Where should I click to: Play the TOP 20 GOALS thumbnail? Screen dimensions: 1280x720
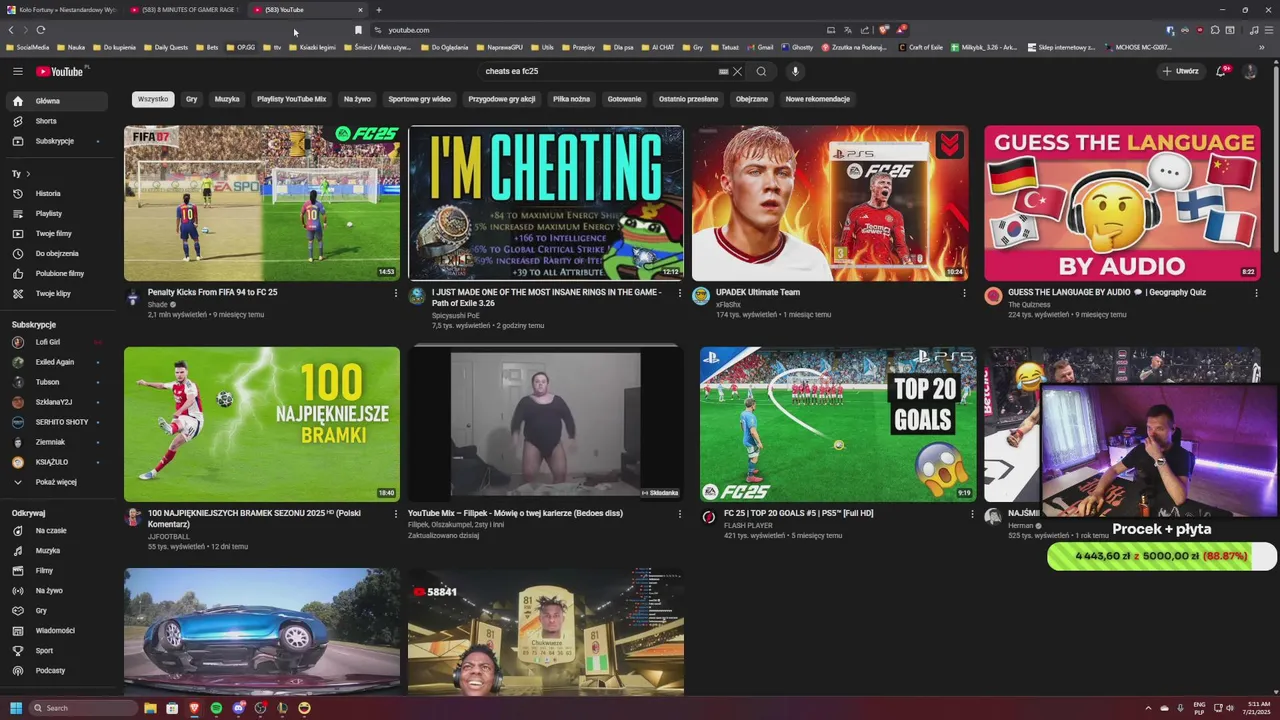tap(838, 424)
